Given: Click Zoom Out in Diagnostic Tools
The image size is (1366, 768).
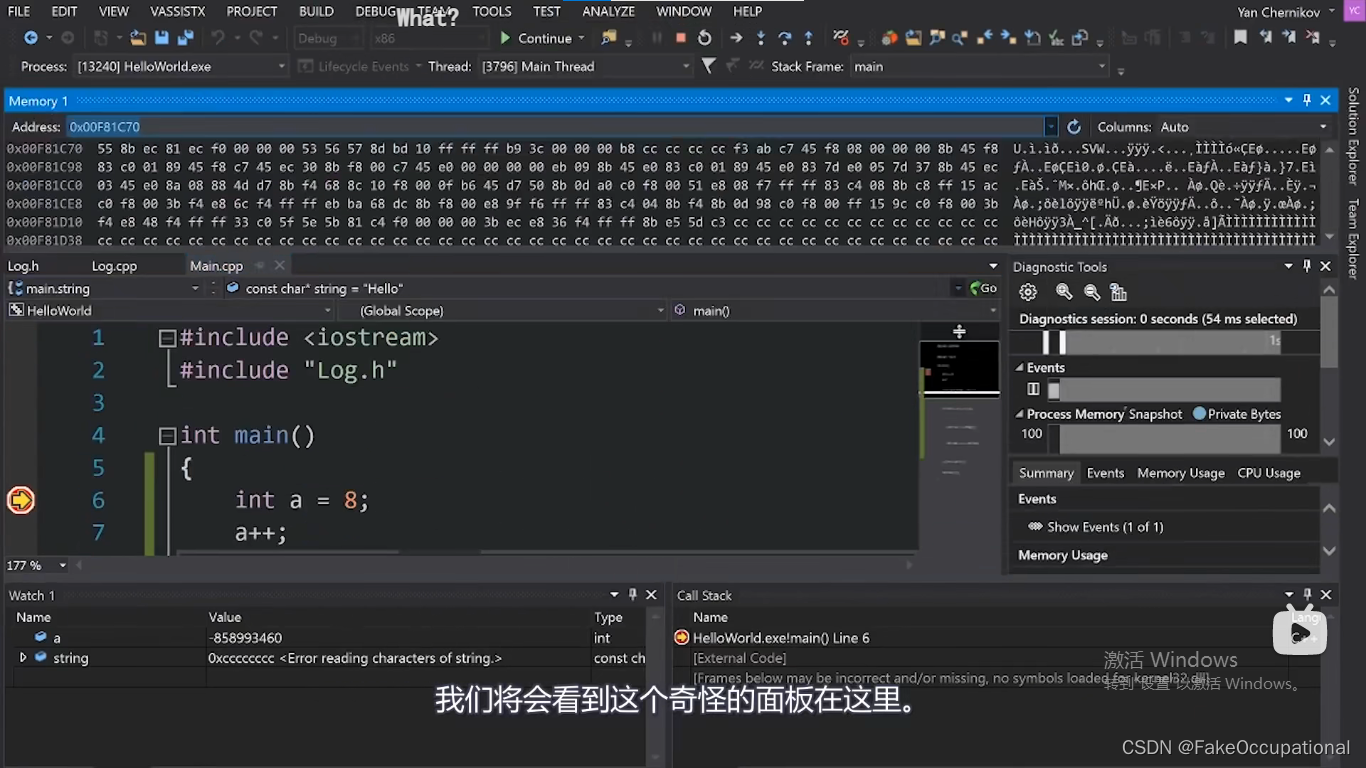Looking at the screenshot, I should (1092, 292).
